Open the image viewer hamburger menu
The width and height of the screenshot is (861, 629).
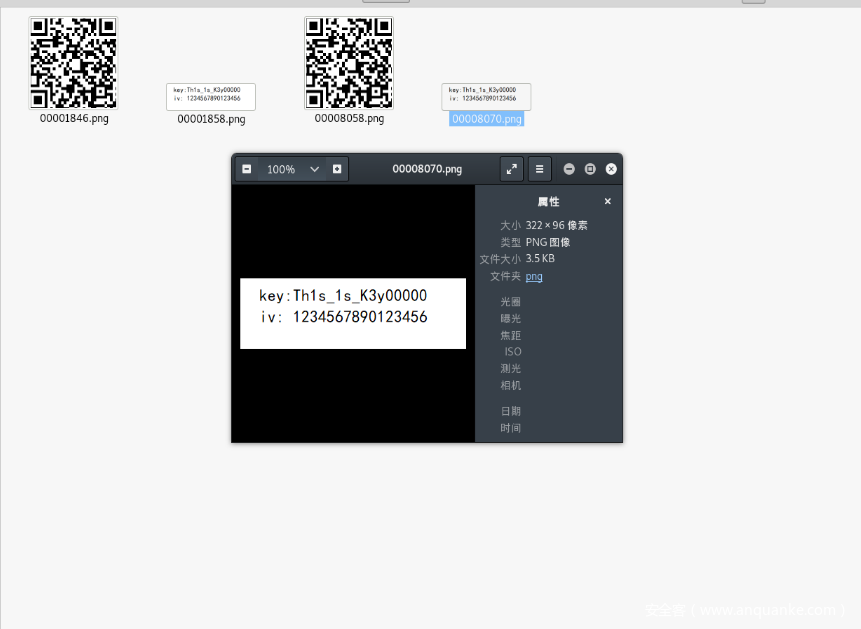click(x=539, y=169)
